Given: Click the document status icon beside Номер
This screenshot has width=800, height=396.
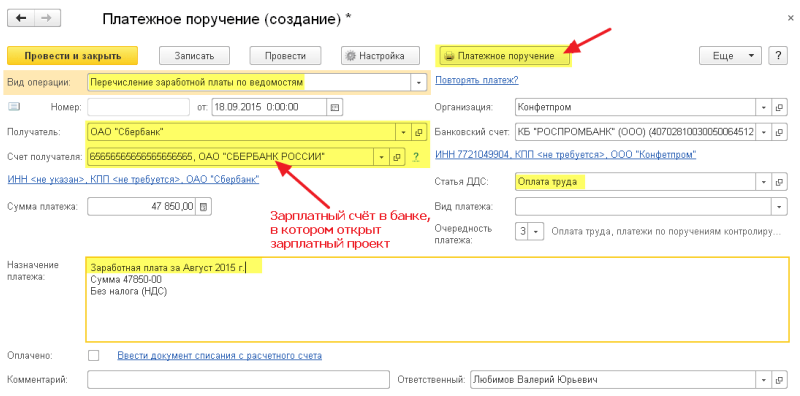Looking at the screenshot, I should point(14,107).
